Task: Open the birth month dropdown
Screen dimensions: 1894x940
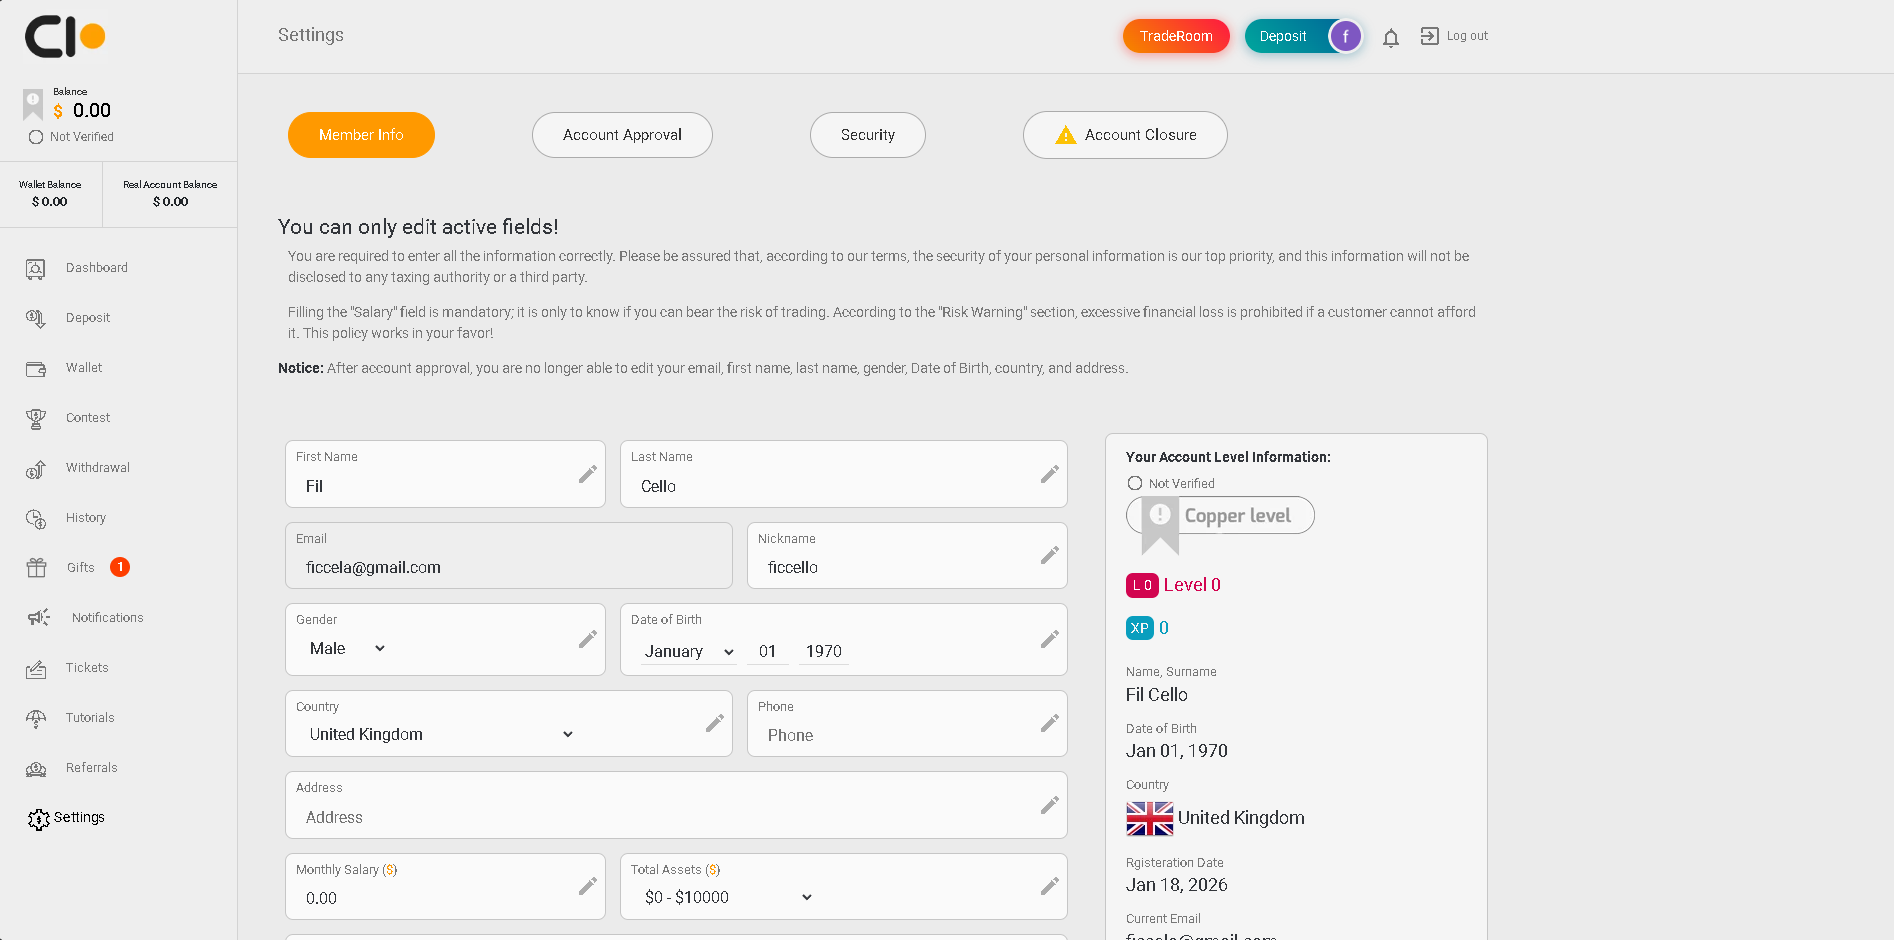Action: coord(688,652)
